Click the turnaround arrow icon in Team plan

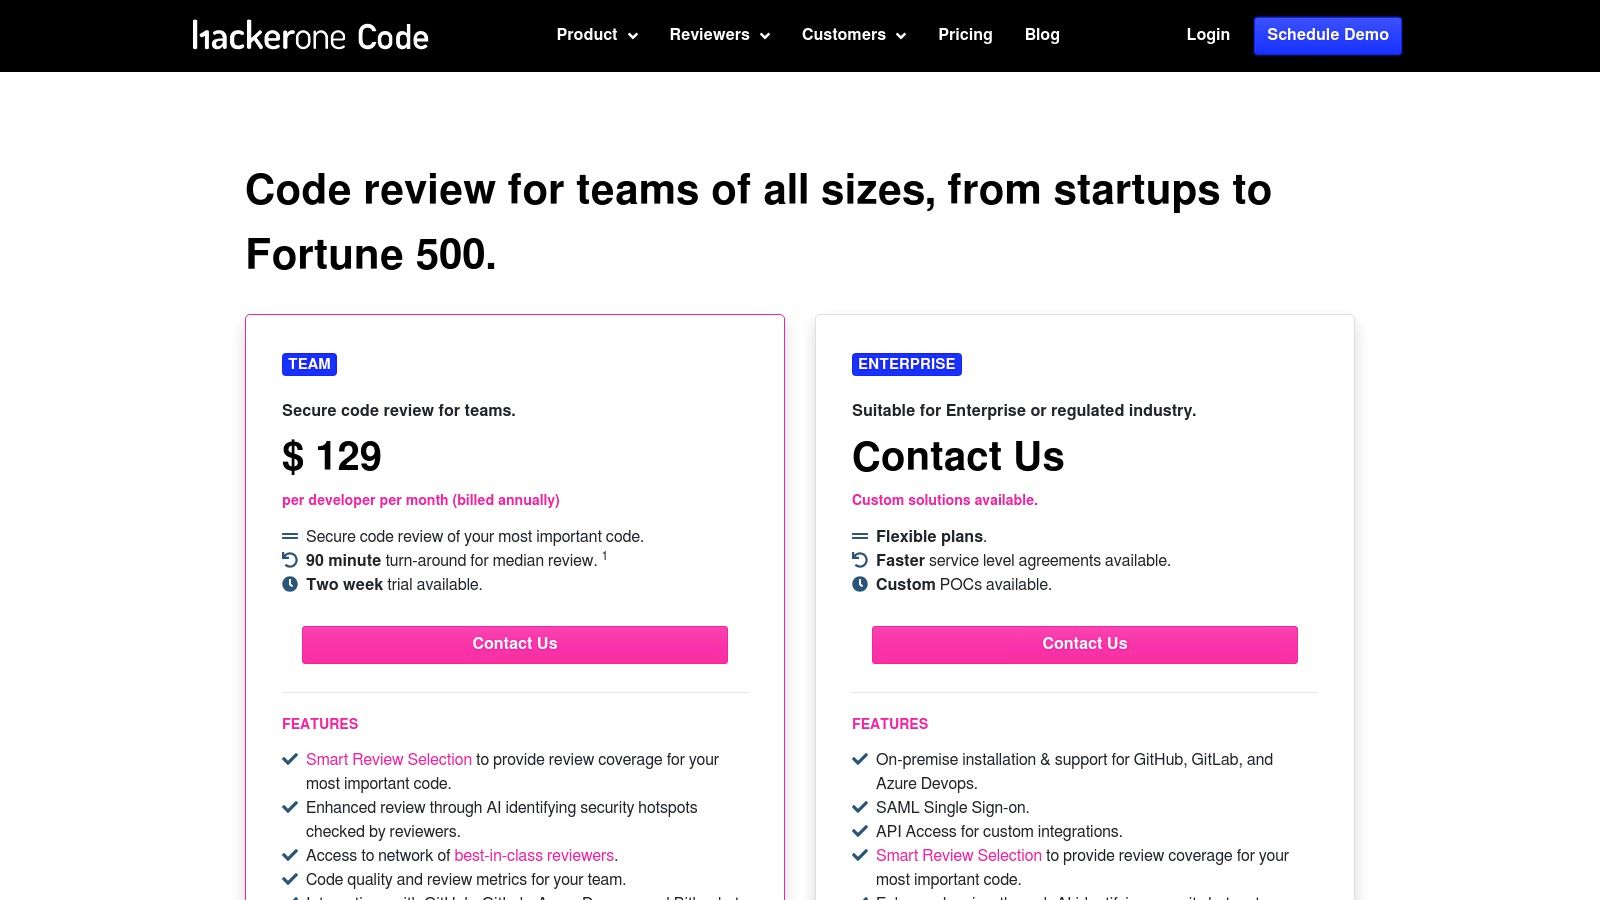tap(288, 560)
